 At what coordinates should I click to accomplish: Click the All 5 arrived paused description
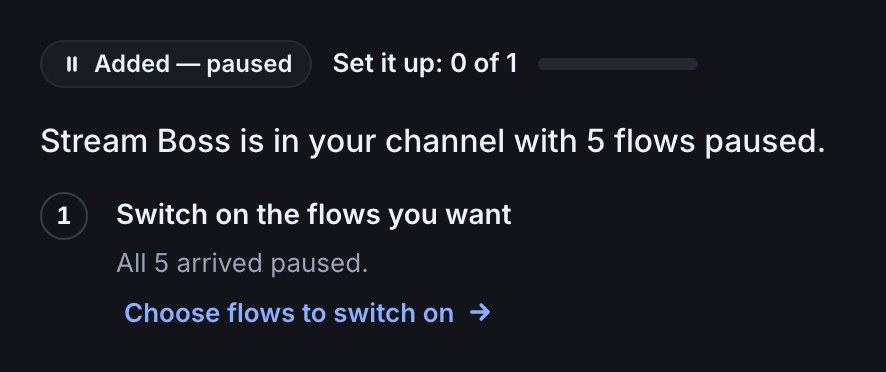242,263
